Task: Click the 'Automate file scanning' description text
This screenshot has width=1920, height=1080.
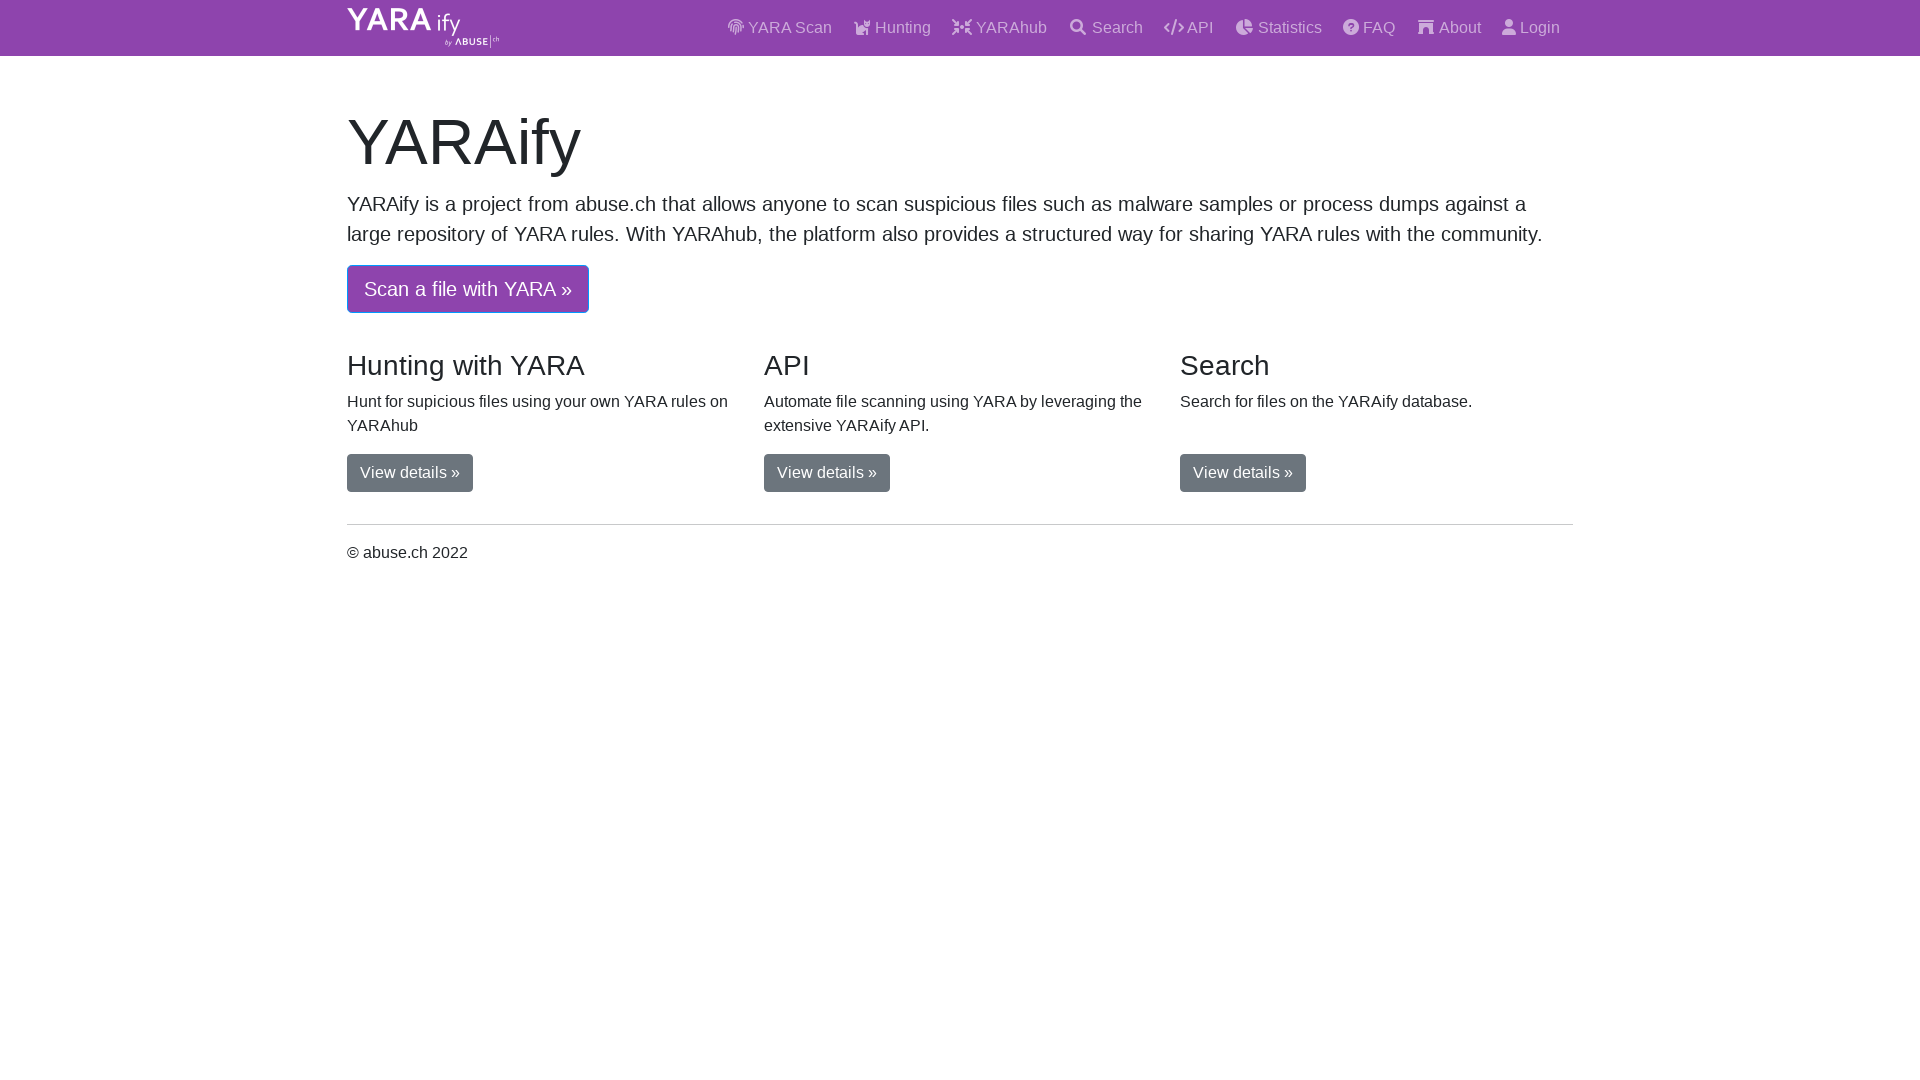Action: pyautogui.click(x=953, y=414)
